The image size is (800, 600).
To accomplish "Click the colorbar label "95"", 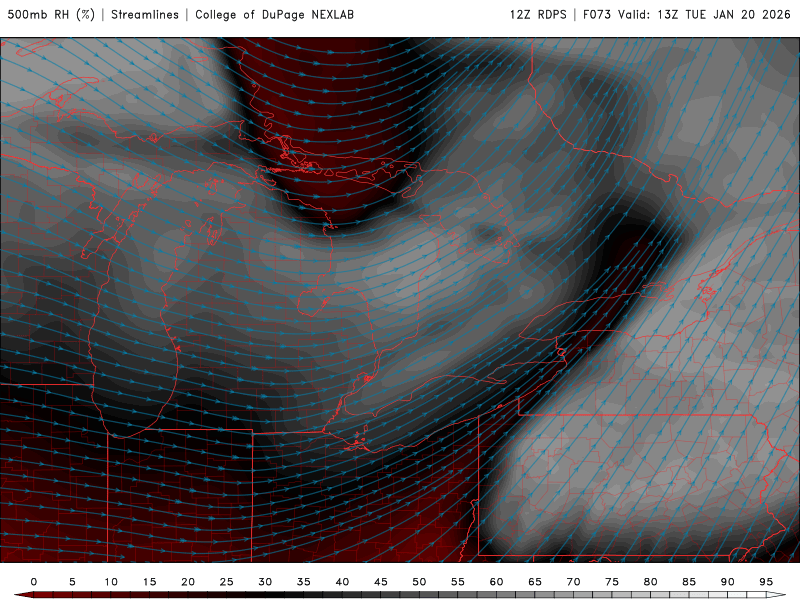I will pyautogui.click(x=766, y=582).
